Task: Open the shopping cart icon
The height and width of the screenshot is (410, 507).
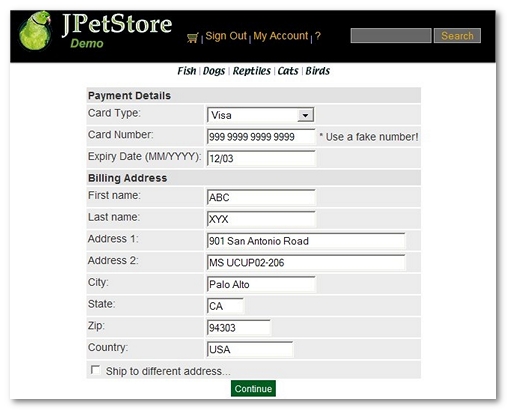Action: pyautogui.click(x=193, y=38)
